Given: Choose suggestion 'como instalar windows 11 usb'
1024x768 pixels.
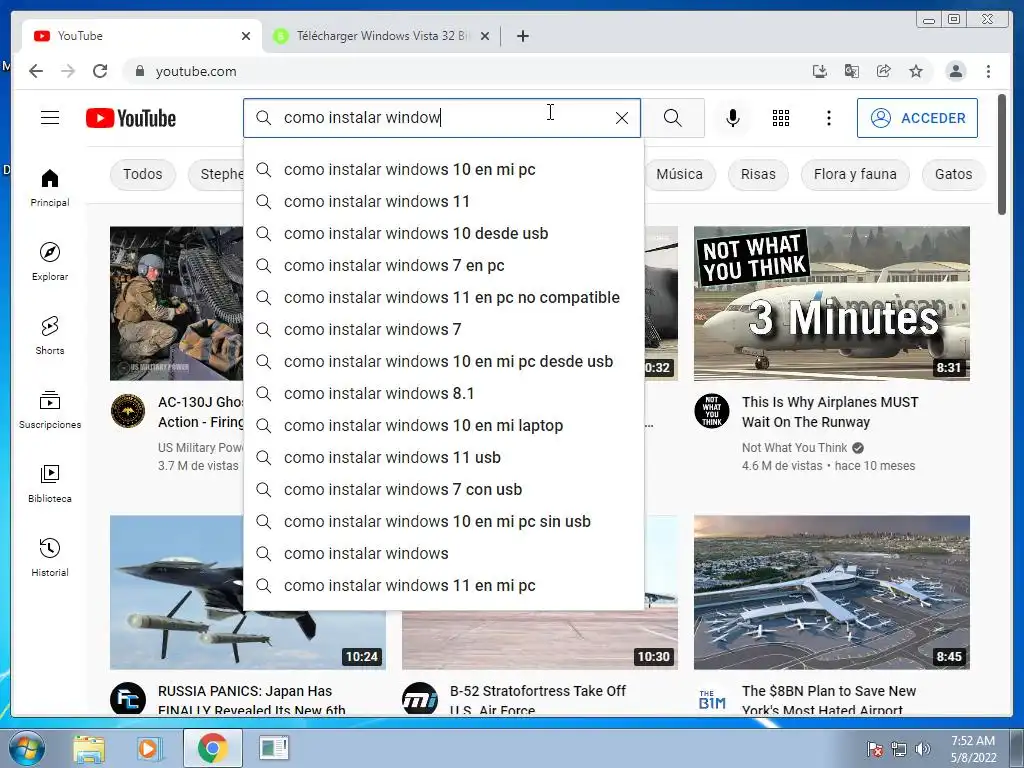Looking at the screenshot, I should pyautogui.click(x=443, y=458).
